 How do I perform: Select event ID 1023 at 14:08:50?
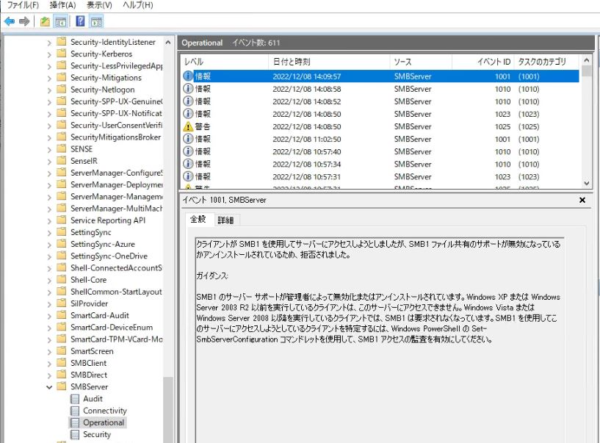[380, 114]
